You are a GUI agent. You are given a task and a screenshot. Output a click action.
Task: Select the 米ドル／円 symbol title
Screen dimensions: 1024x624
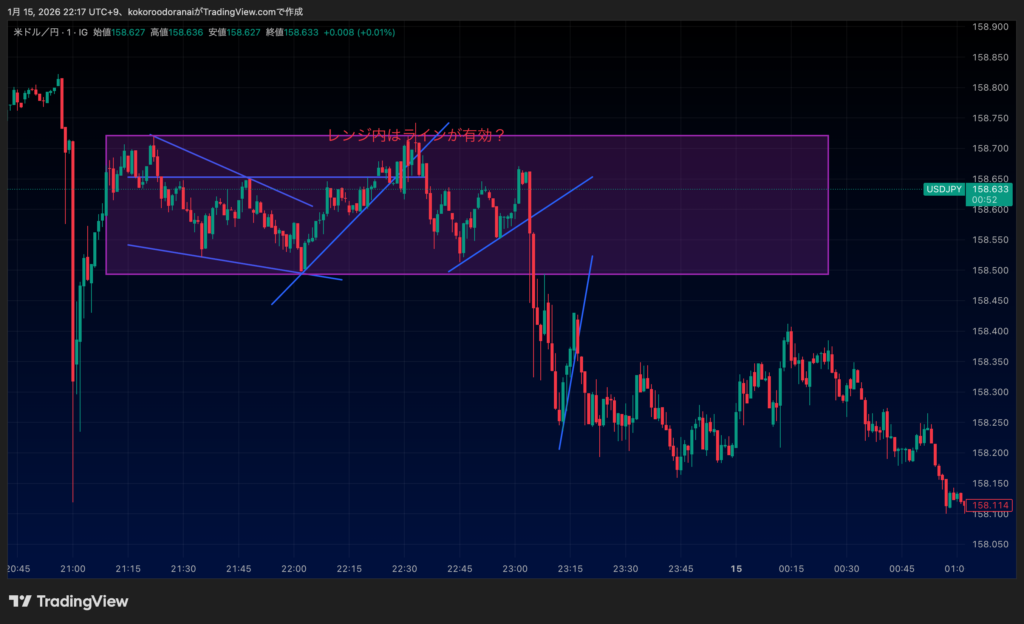[x=39, y=32]
